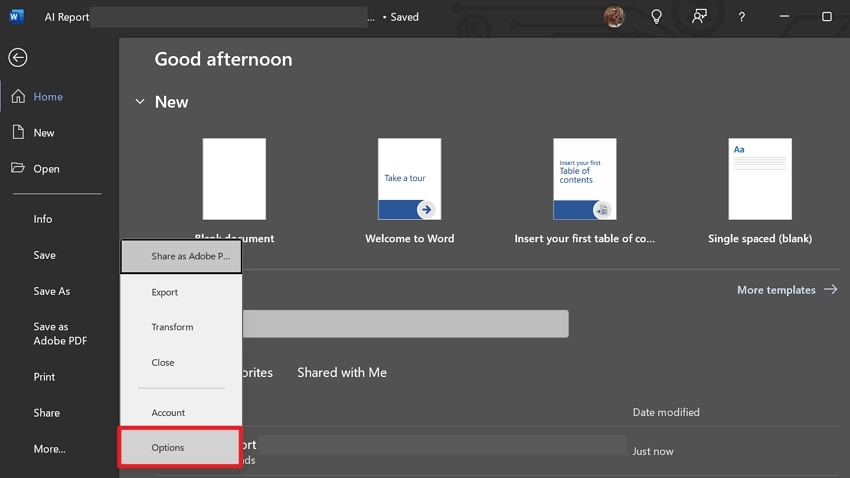
Task: Click the Date modified column header
Action: click(x=666, y=412)
